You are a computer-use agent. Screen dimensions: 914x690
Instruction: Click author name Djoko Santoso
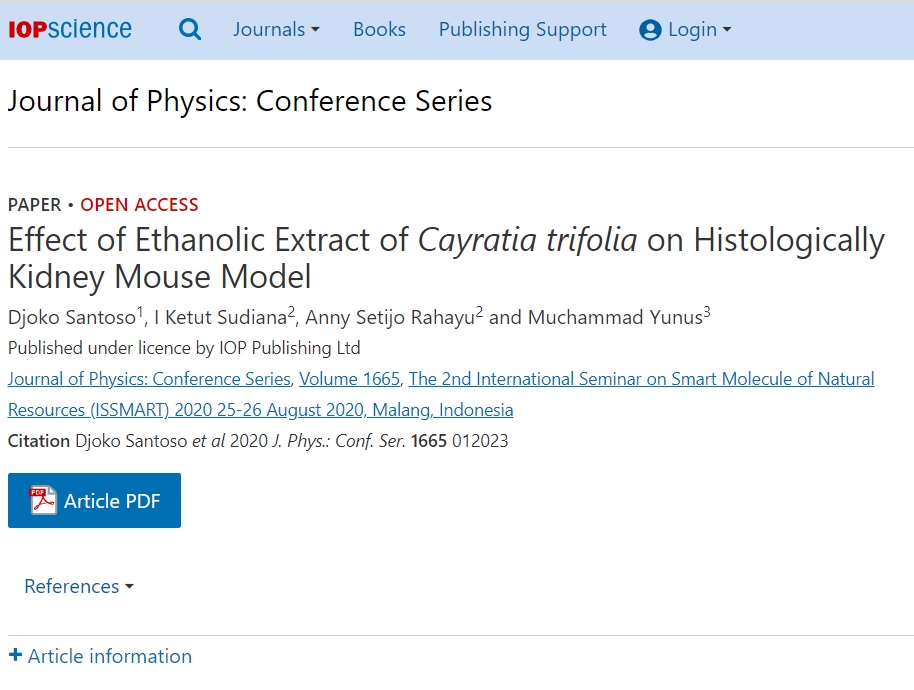pos(72,318)
